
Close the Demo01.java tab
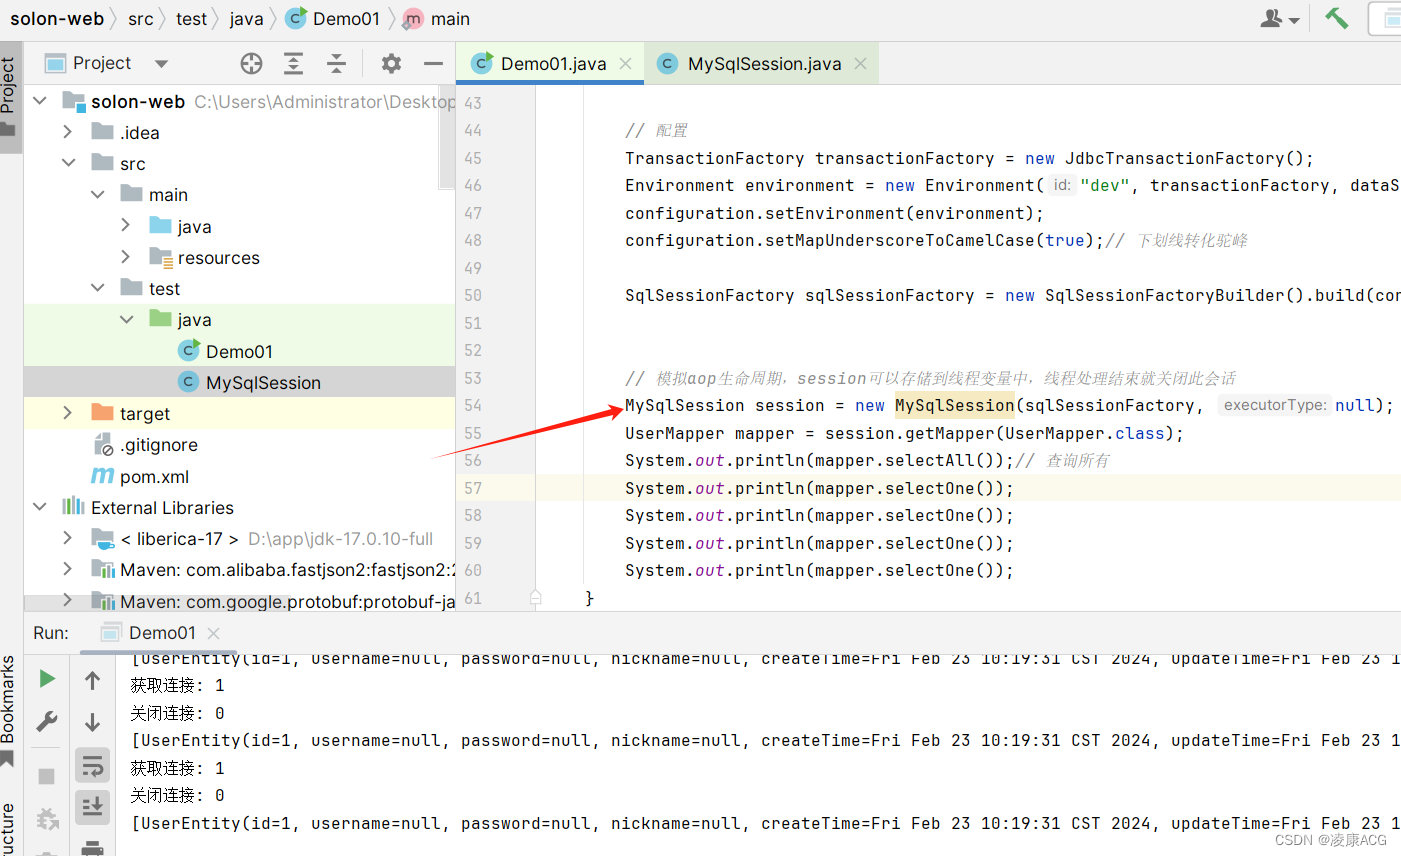(x=625, y=64)
